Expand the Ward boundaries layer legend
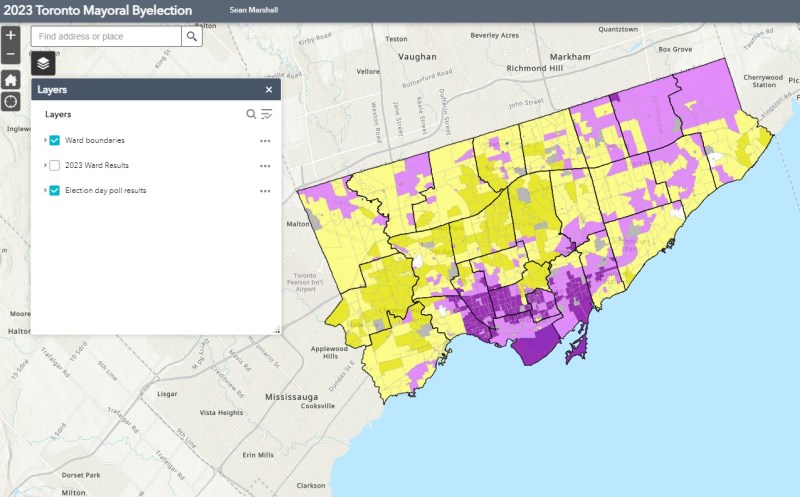The width and height of the screenshot is (800, 497). tap(44, 140)
